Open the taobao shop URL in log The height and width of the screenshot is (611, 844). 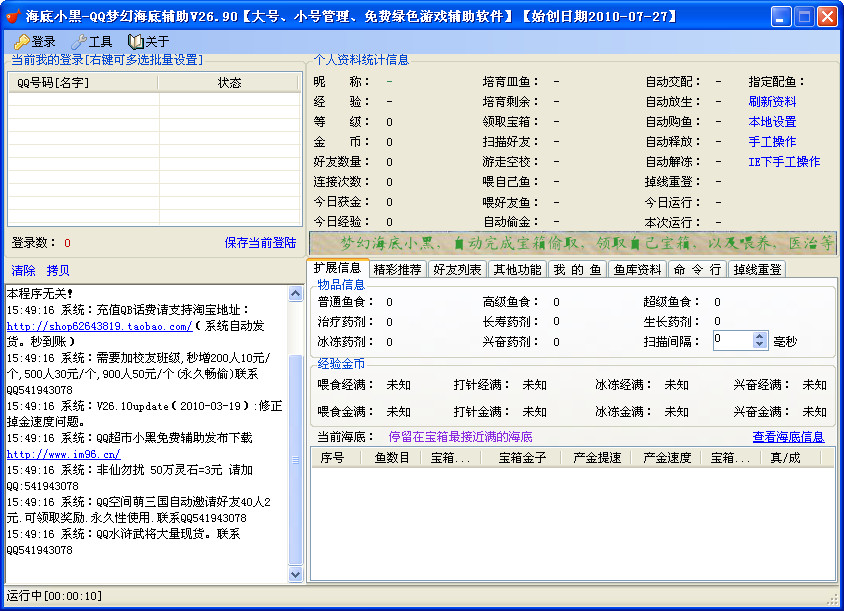click(99, 326)
